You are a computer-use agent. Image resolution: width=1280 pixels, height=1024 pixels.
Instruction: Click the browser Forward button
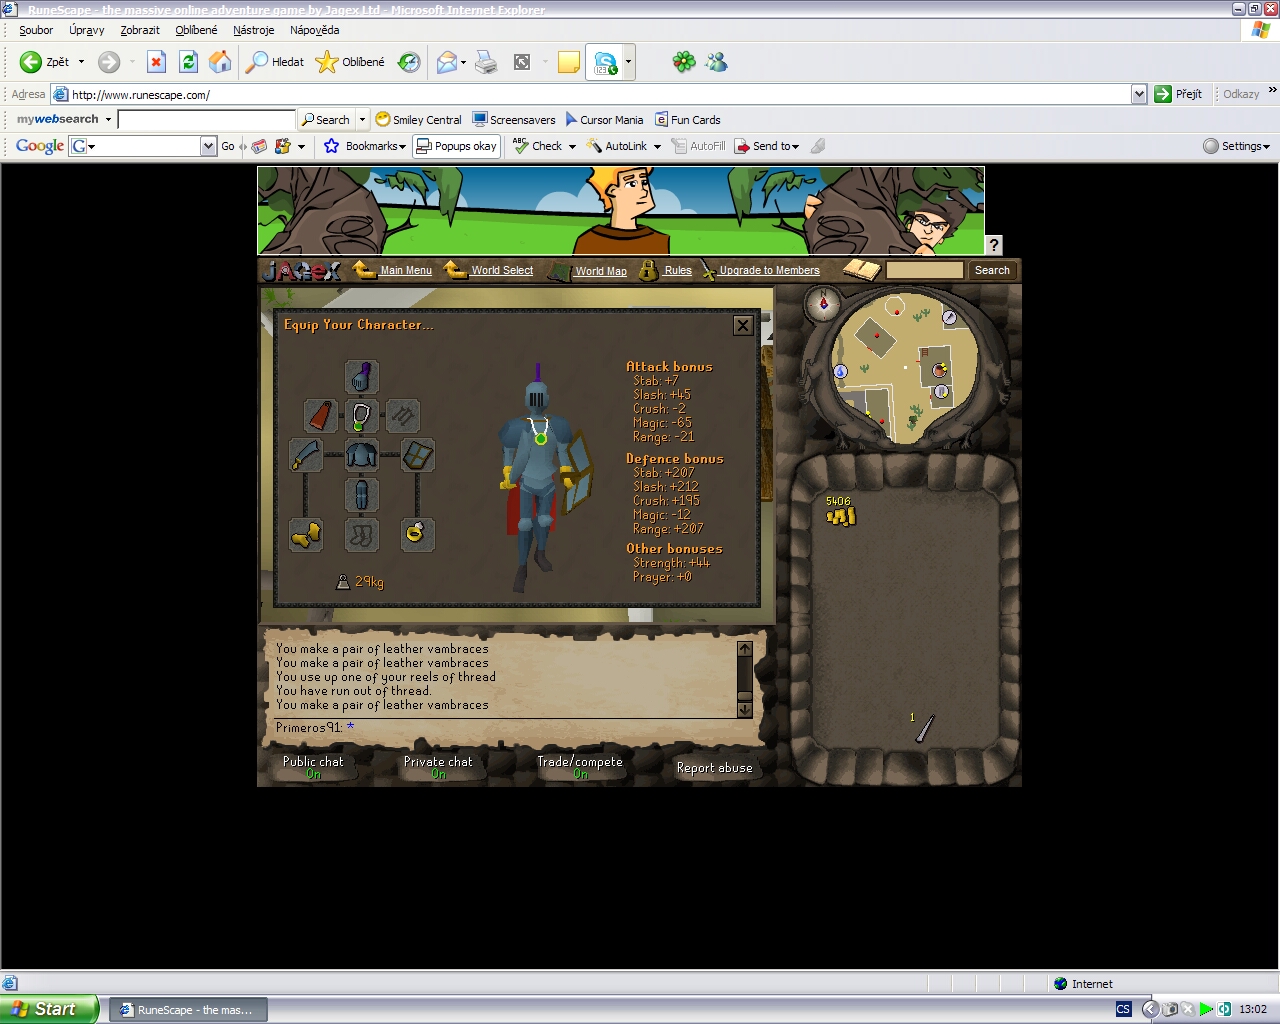click(109, 62)
